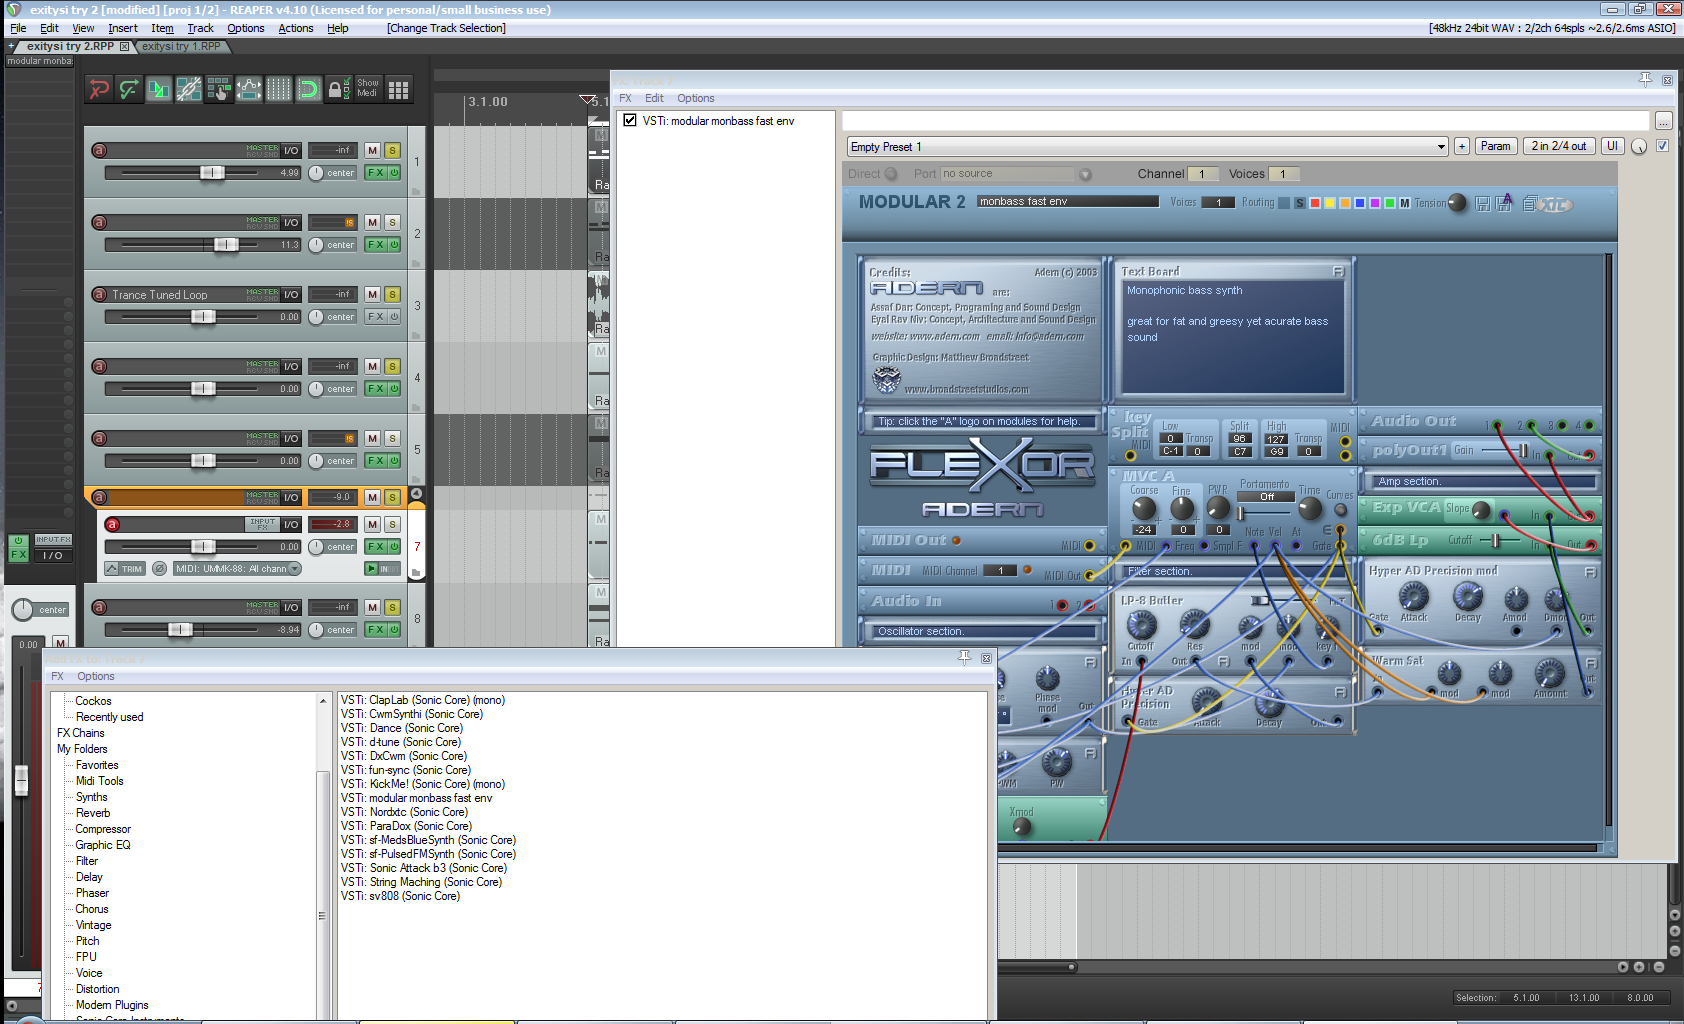
Task: Select Synths folder in FX browser
Action: coord(91,797)
